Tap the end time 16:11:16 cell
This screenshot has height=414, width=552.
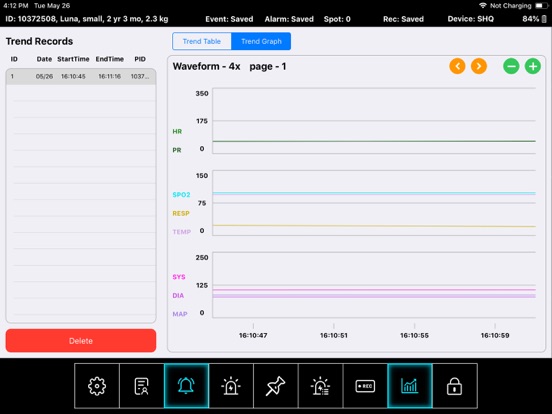click(x=109, y=76)
